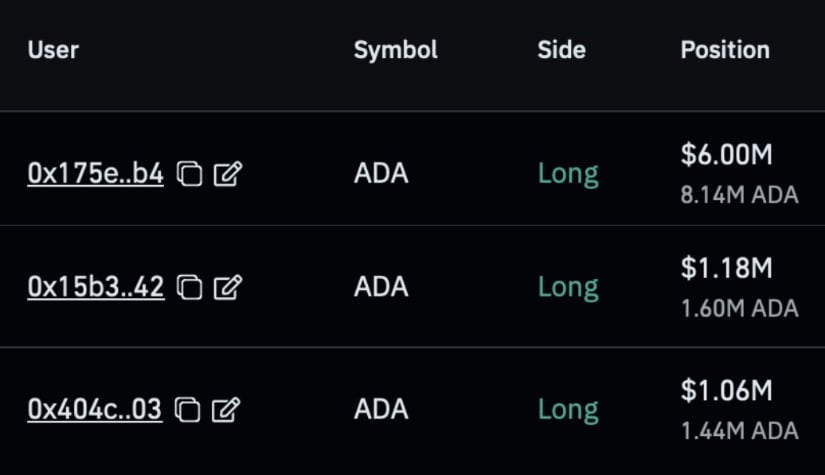Copy address 0x175e..b4 with copy icon
This screenshot has height=475, width=825.
(x=189, y=174)
